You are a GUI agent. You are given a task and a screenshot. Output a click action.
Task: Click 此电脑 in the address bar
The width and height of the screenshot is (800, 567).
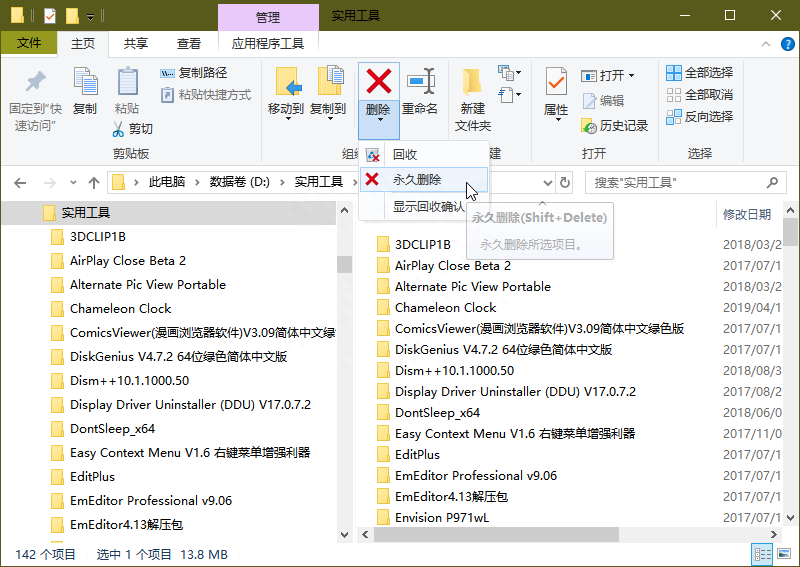(x=167, y=182)
